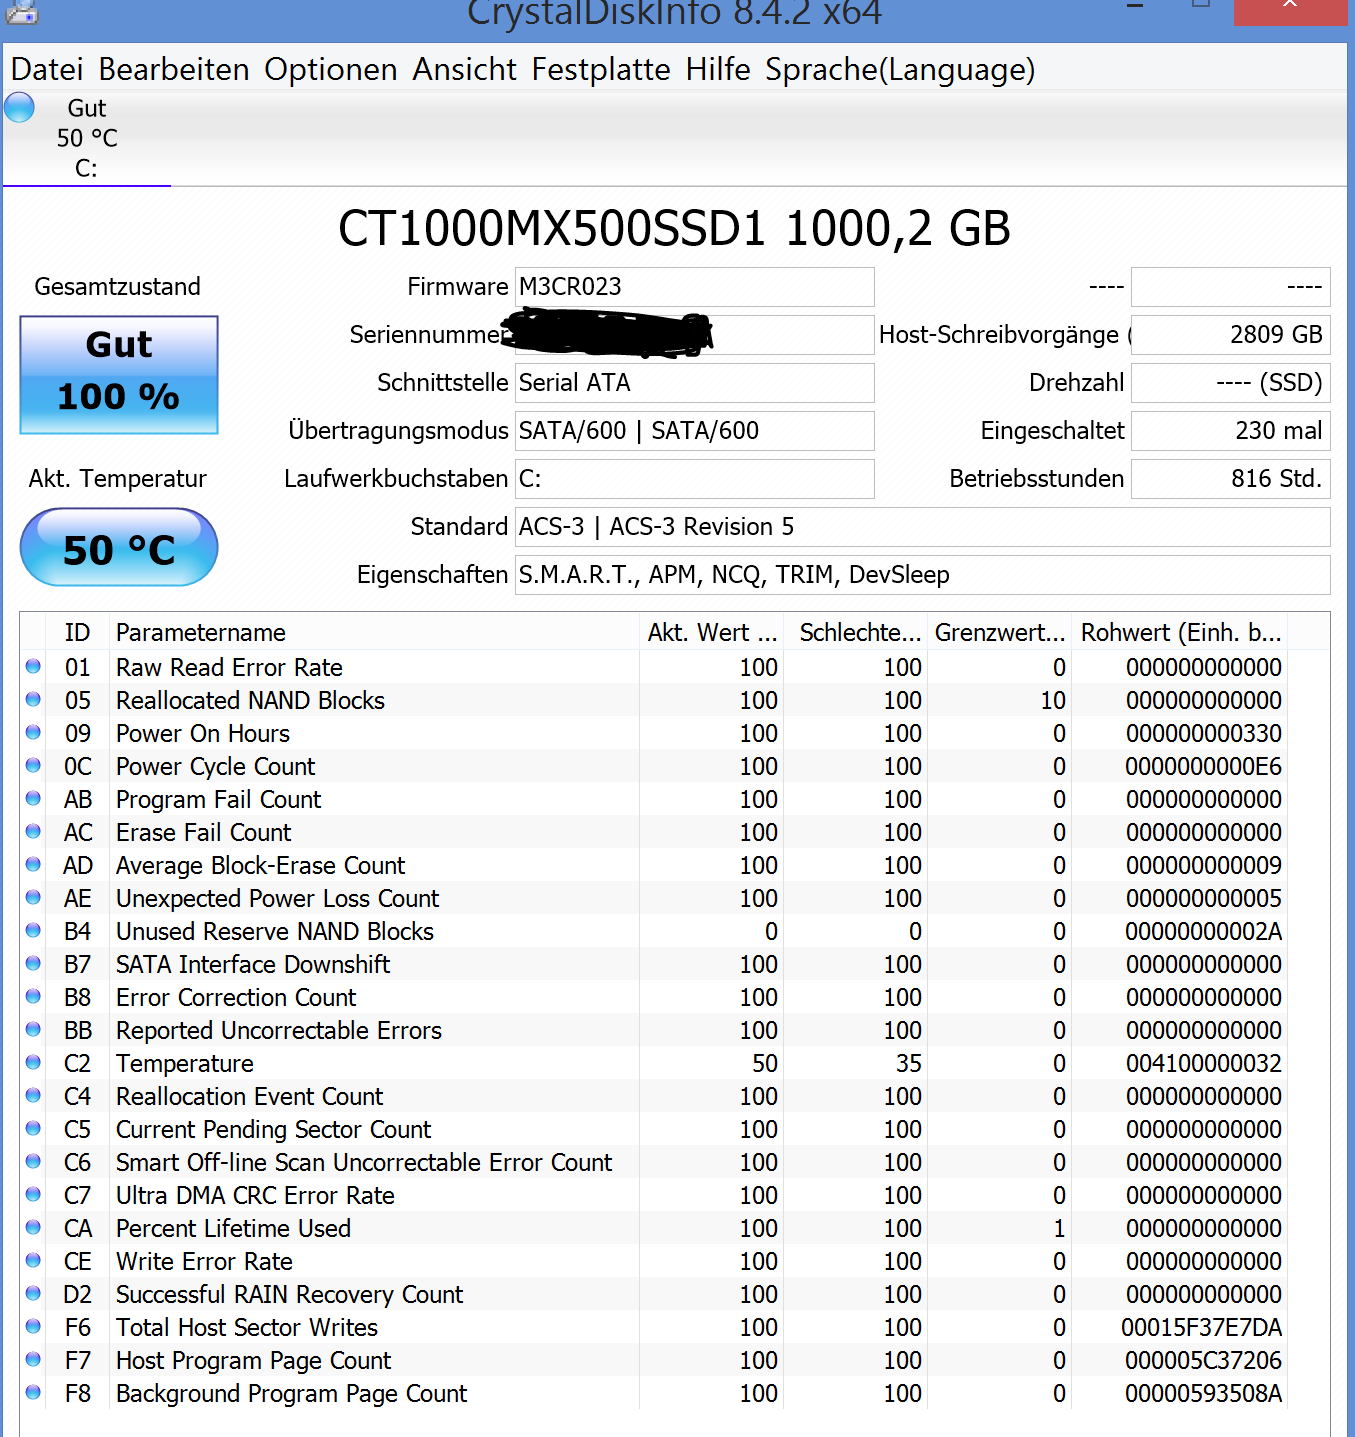Screen dimensions: 1355x1437
Task: Click the blue health orb for drive C:
Action: point(19,107)
